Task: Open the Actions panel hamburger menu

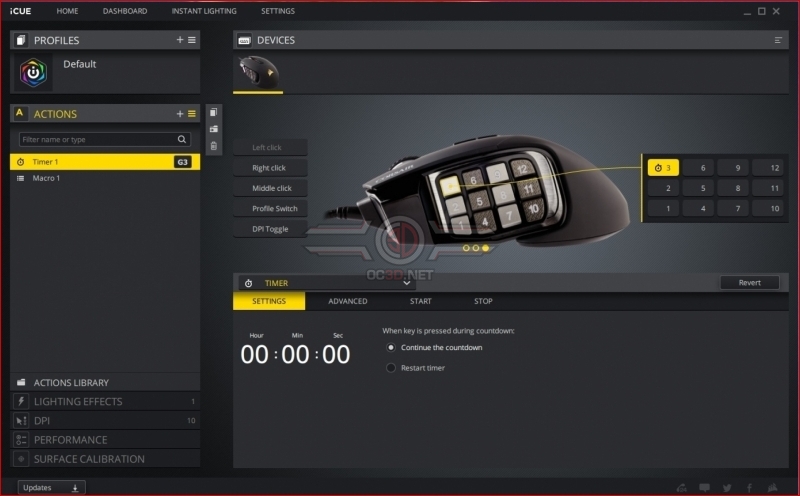Action: [192, 114]
